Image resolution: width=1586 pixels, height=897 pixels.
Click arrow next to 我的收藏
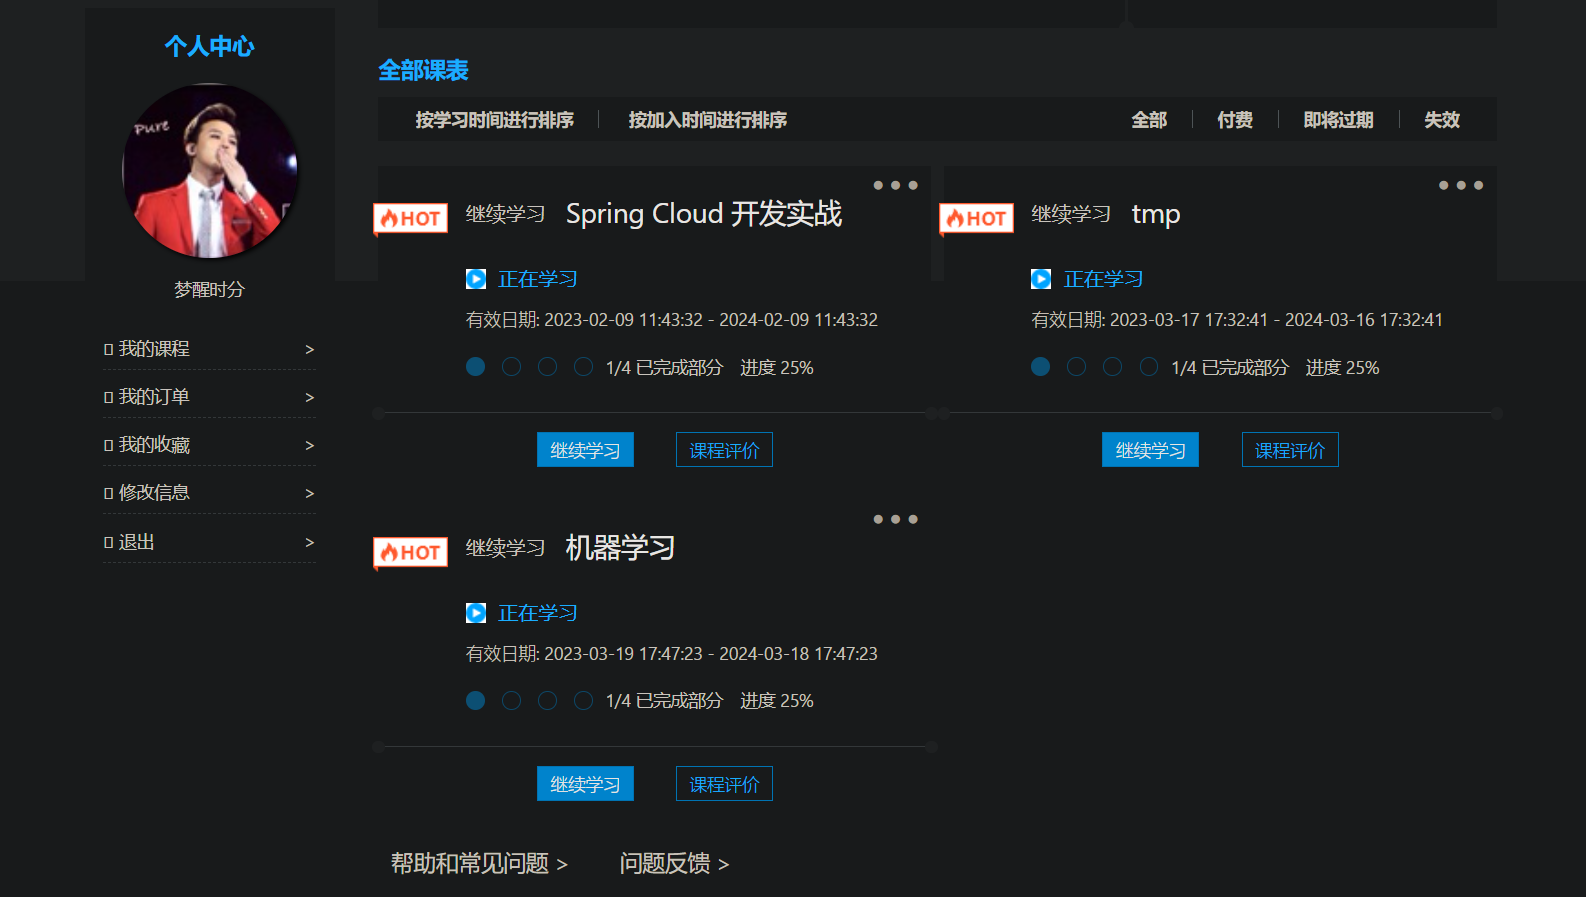tap(310, 446)
